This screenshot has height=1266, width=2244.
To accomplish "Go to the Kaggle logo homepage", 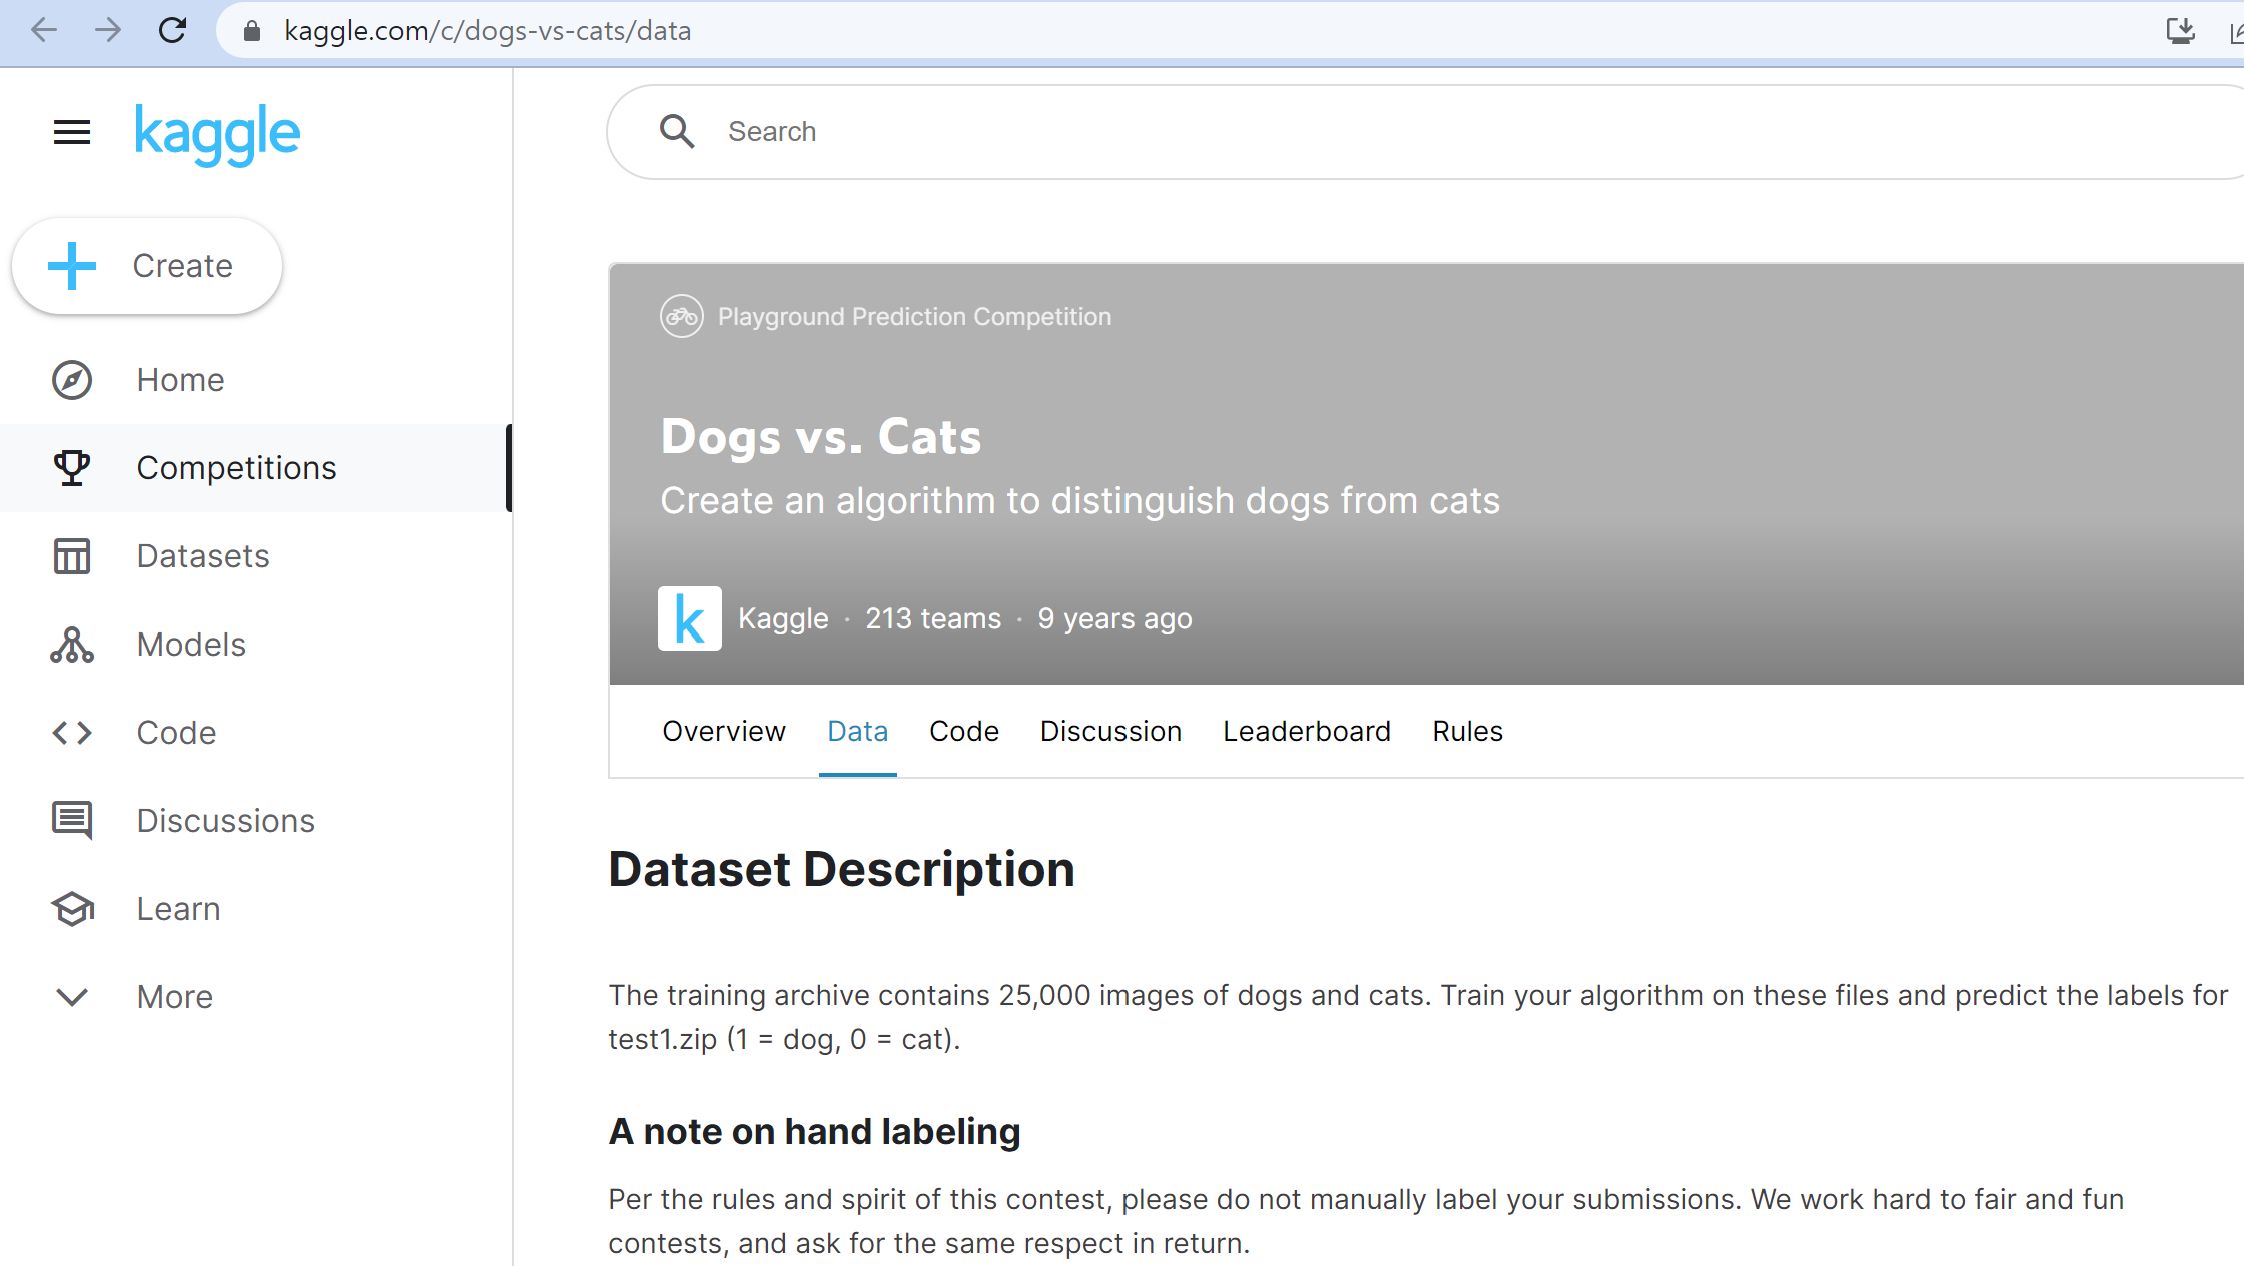I will pyautogui.click(x=217, y=134).
